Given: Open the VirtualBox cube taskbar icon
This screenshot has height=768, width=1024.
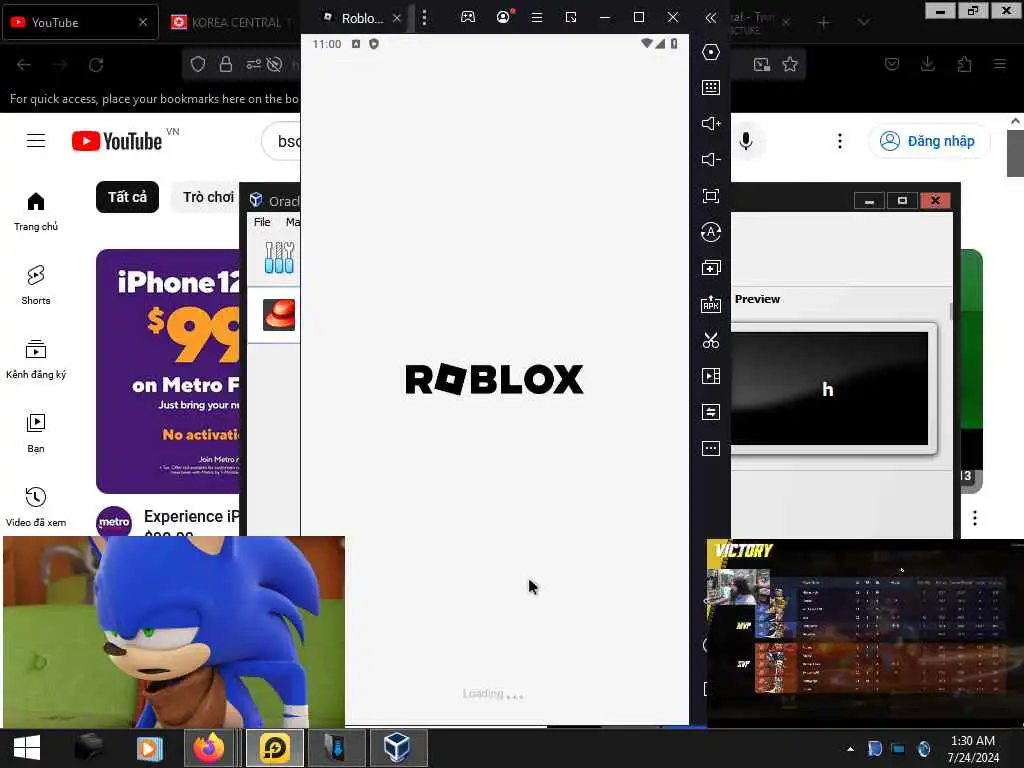Looking at the screenshot, I should tap(398, 748).
